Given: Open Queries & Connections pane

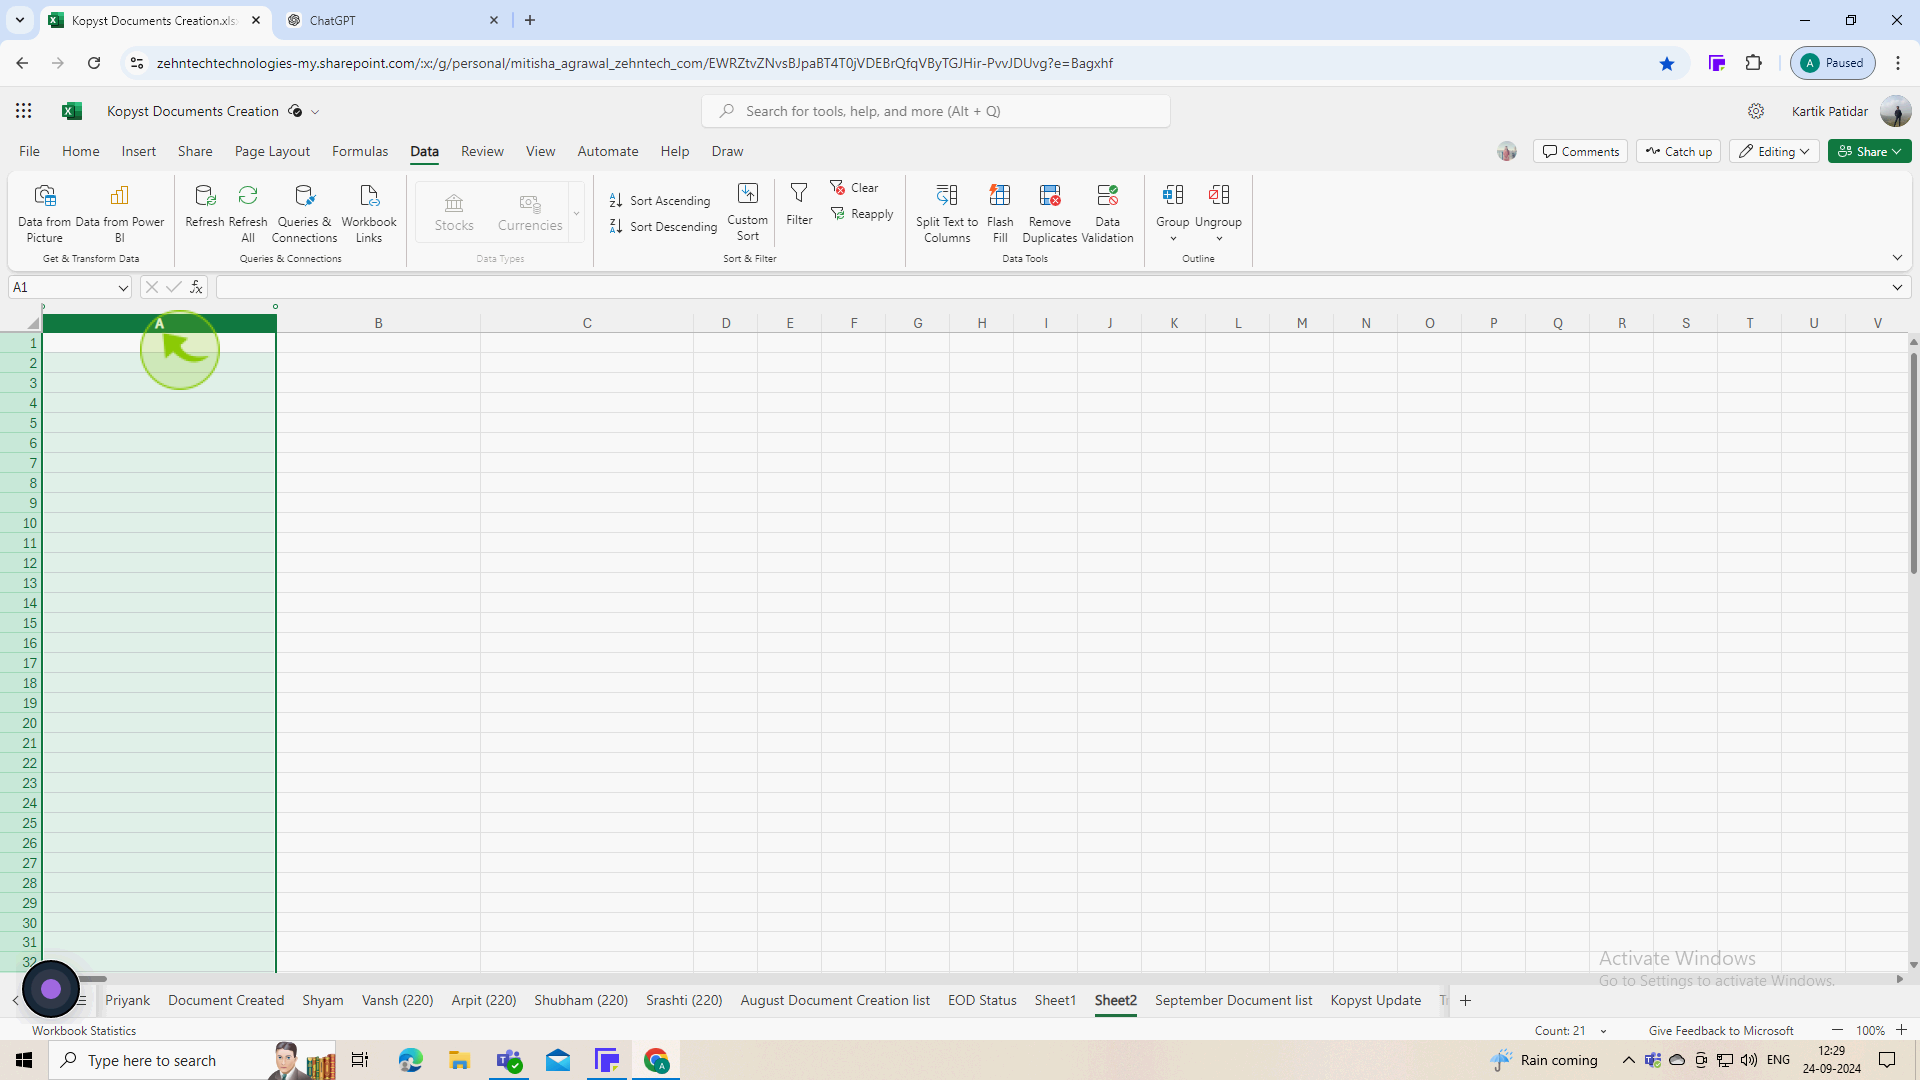Looking at the screenshot, I should pos(304,213).
